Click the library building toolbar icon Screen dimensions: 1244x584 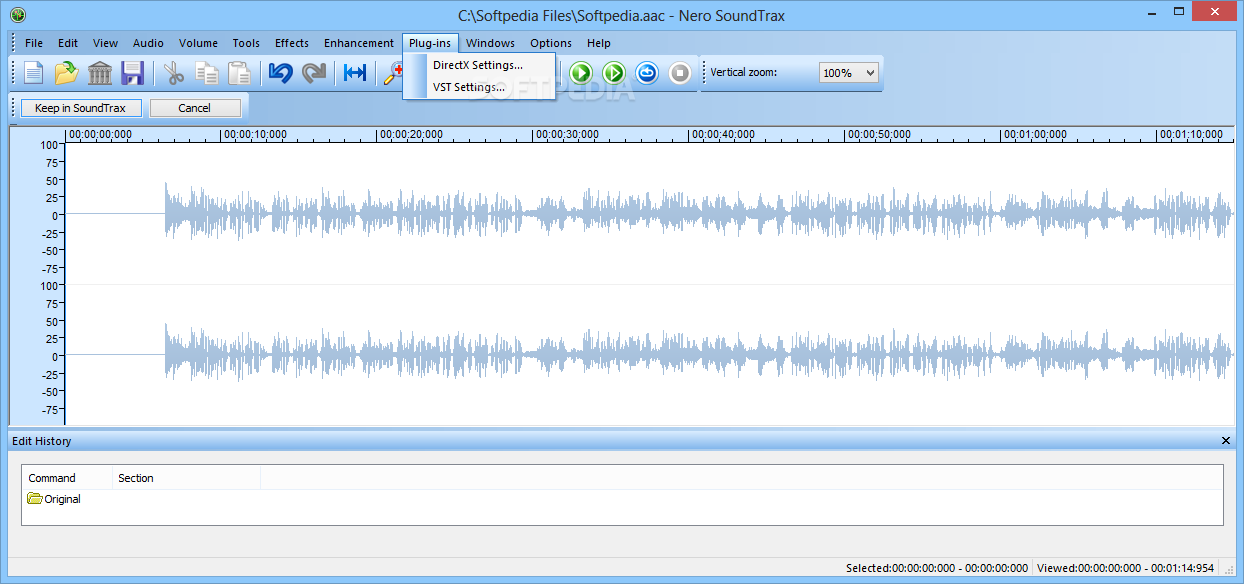point(100,73)
